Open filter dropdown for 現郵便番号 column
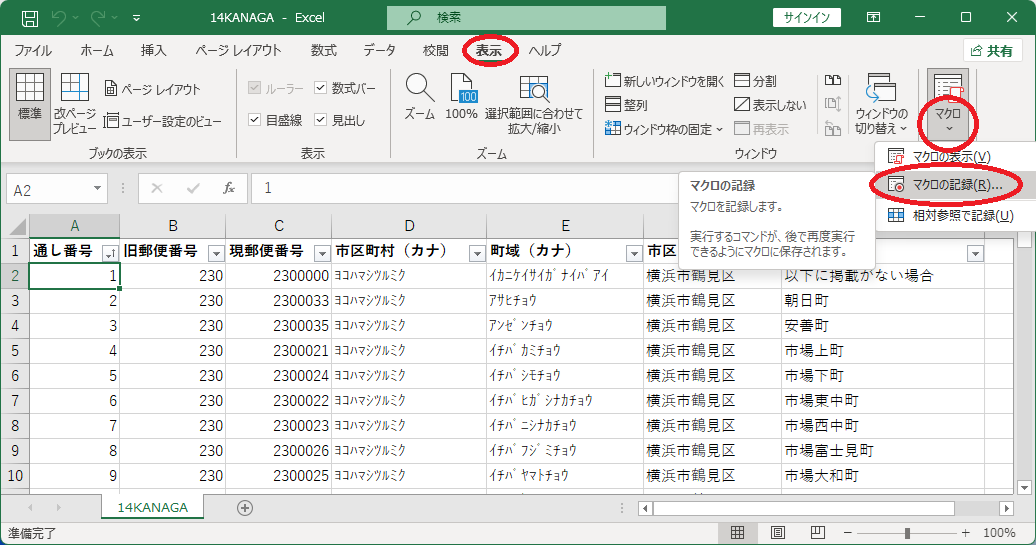This screenshot has width=1036, height=545. point(322,253)
